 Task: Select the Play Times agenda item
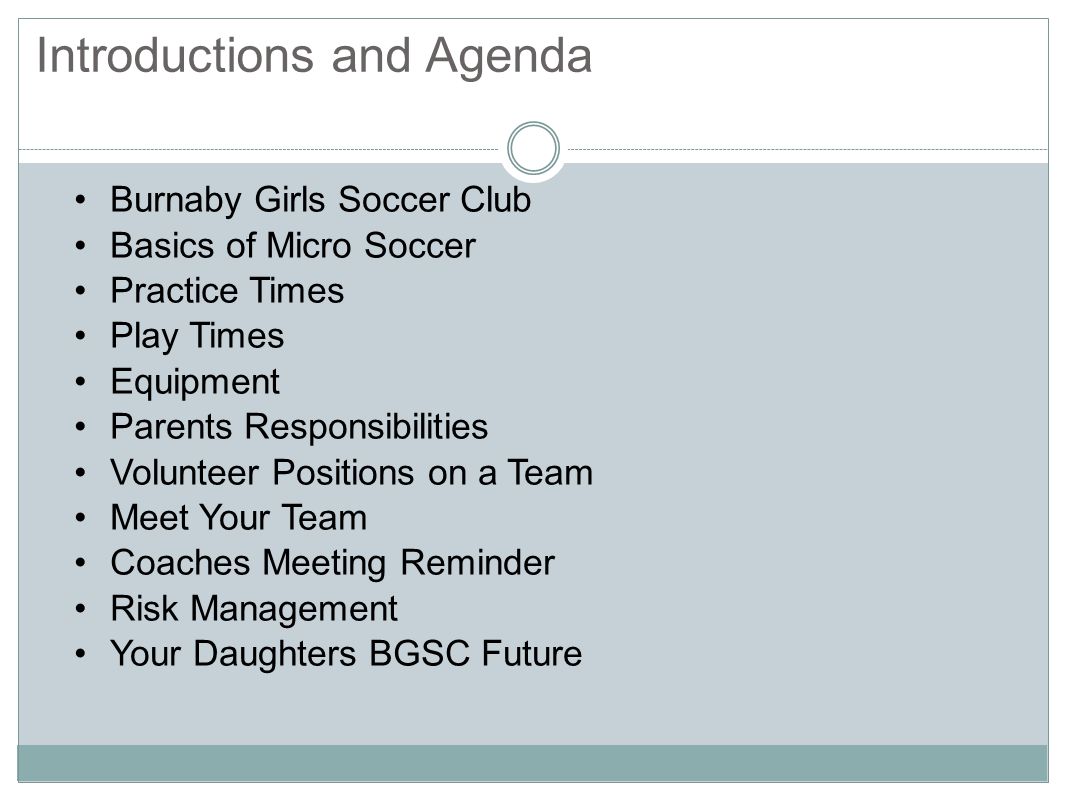(x=197, y=336)
